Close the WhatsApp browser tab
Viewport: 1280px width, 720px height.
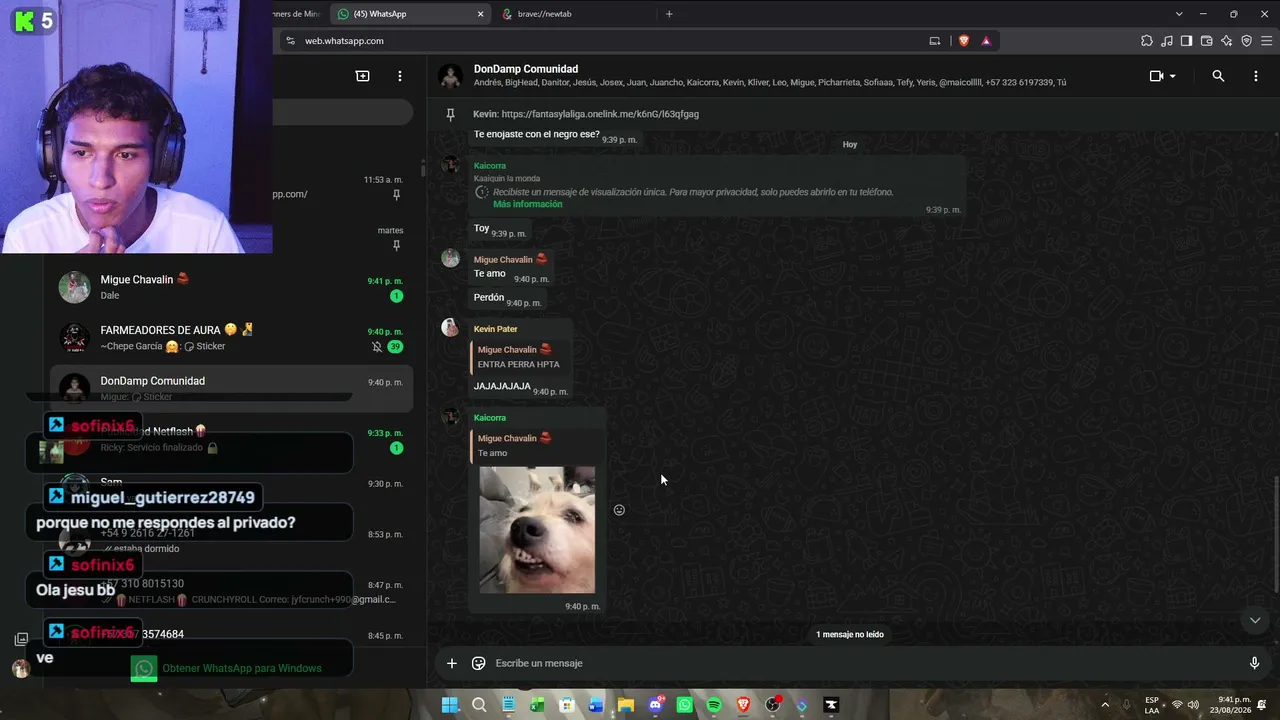(480, 14)
